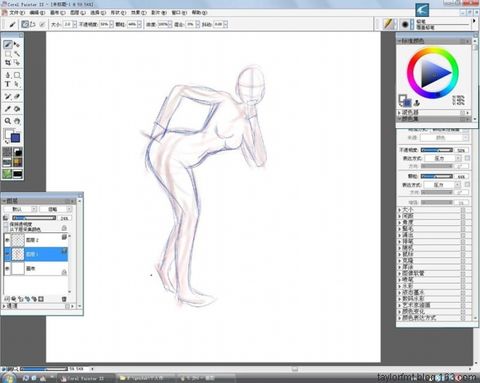
Task: Open the brush variant selector icon
Action: point(405,24)
